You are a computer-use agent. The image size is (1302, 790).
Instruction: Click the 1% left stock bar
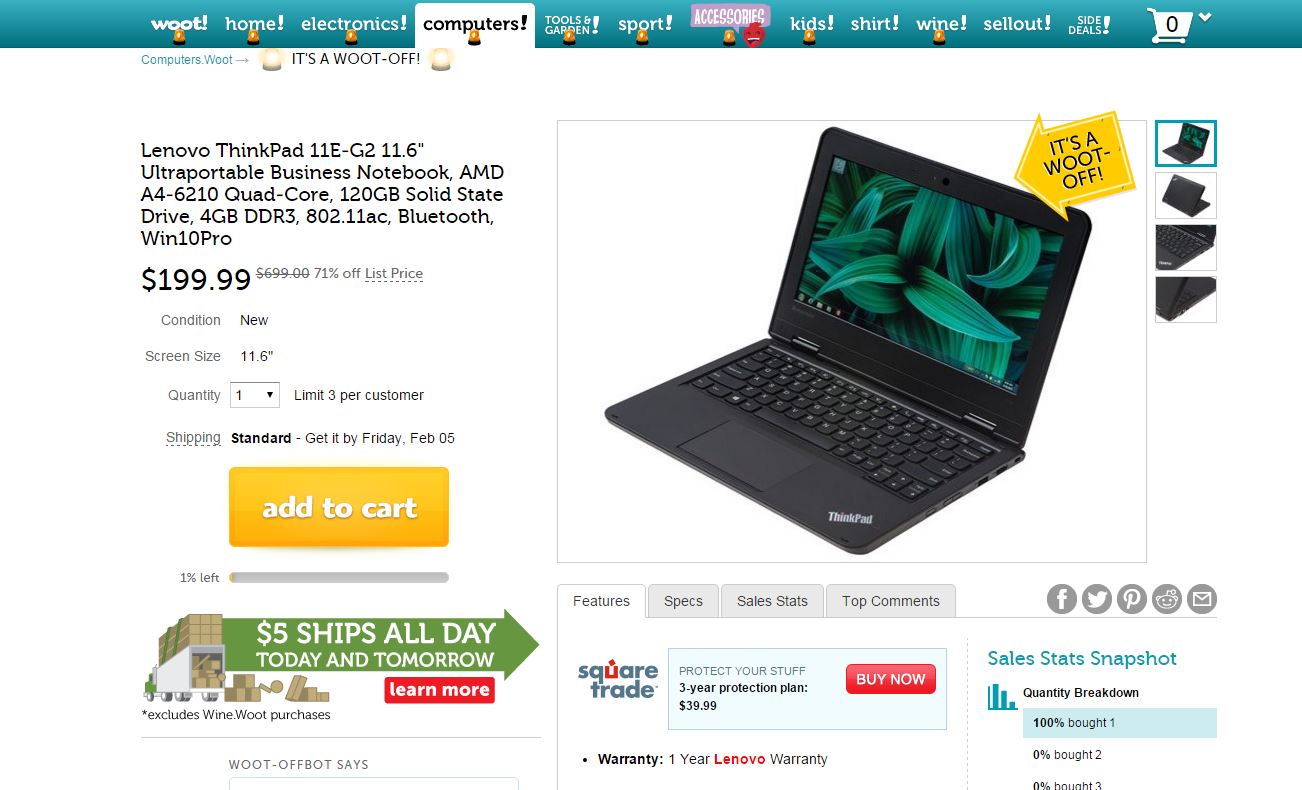click(339, 577)
